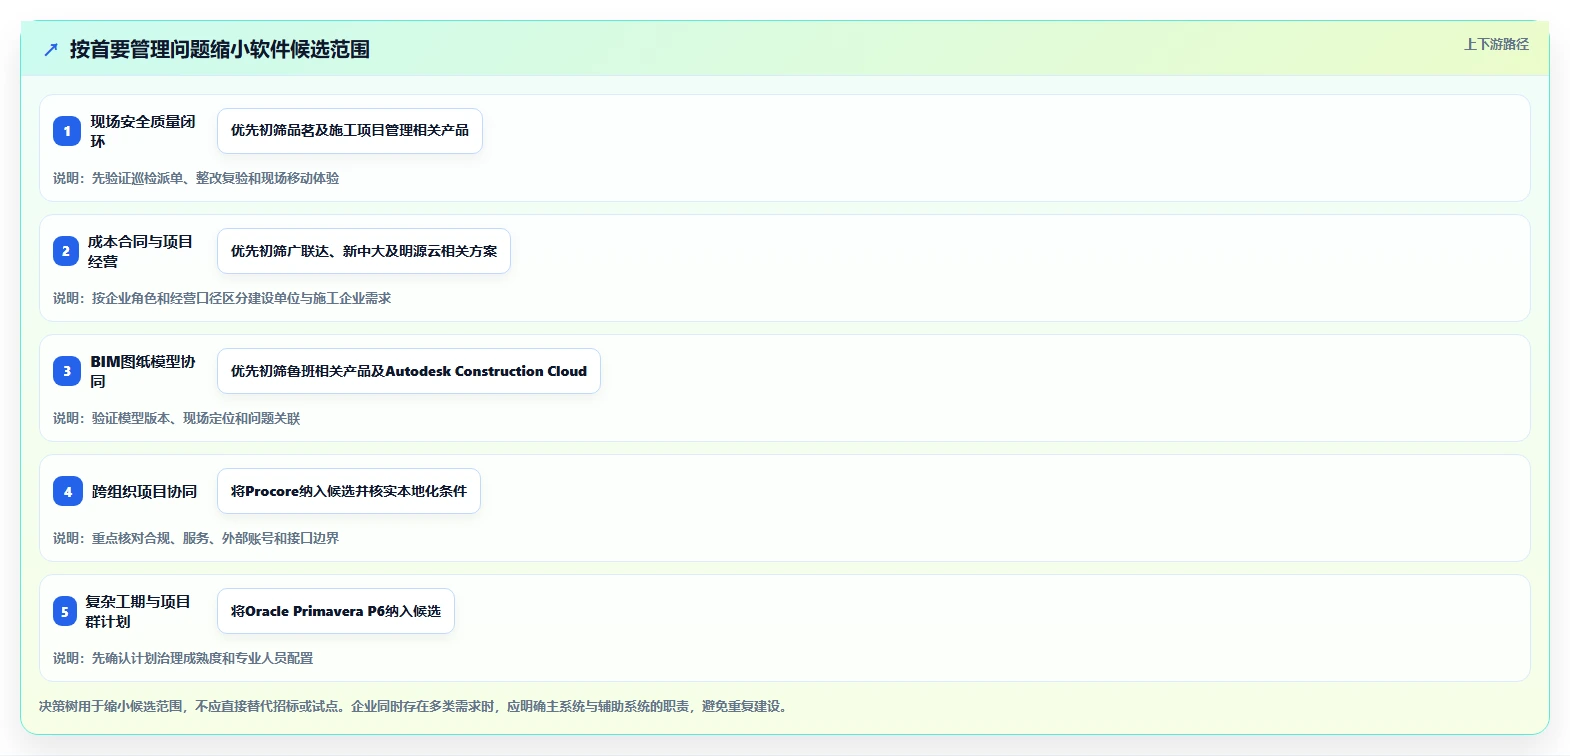Select the 成本合同与项目经营 heading

pos(140,251)
